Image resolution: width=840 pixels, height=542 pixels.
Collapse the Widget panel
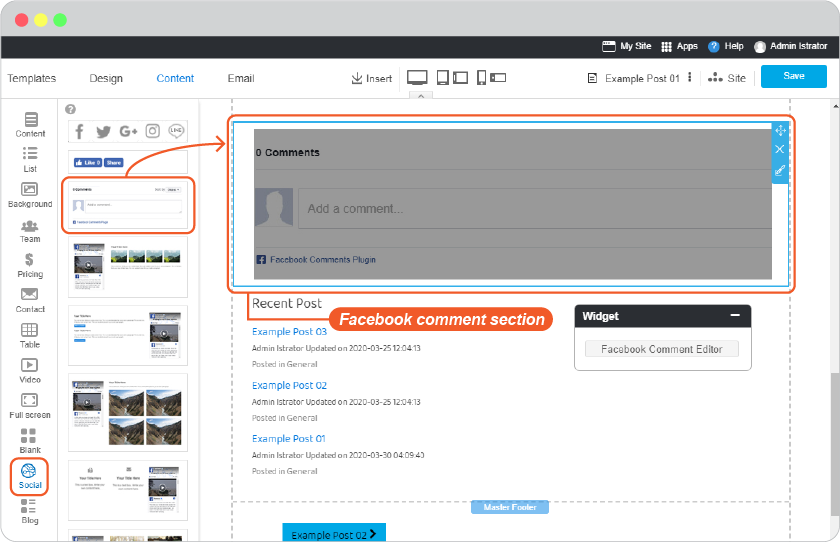pyautogui.click(x=735, y=315)
